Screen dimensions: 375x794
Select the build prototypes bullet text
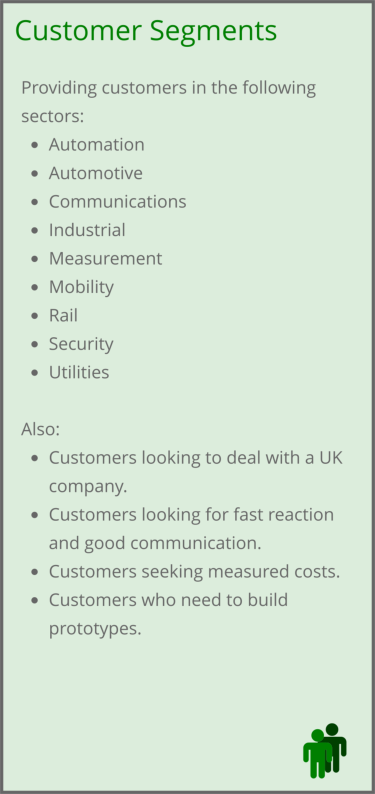[x=169, y=614]
